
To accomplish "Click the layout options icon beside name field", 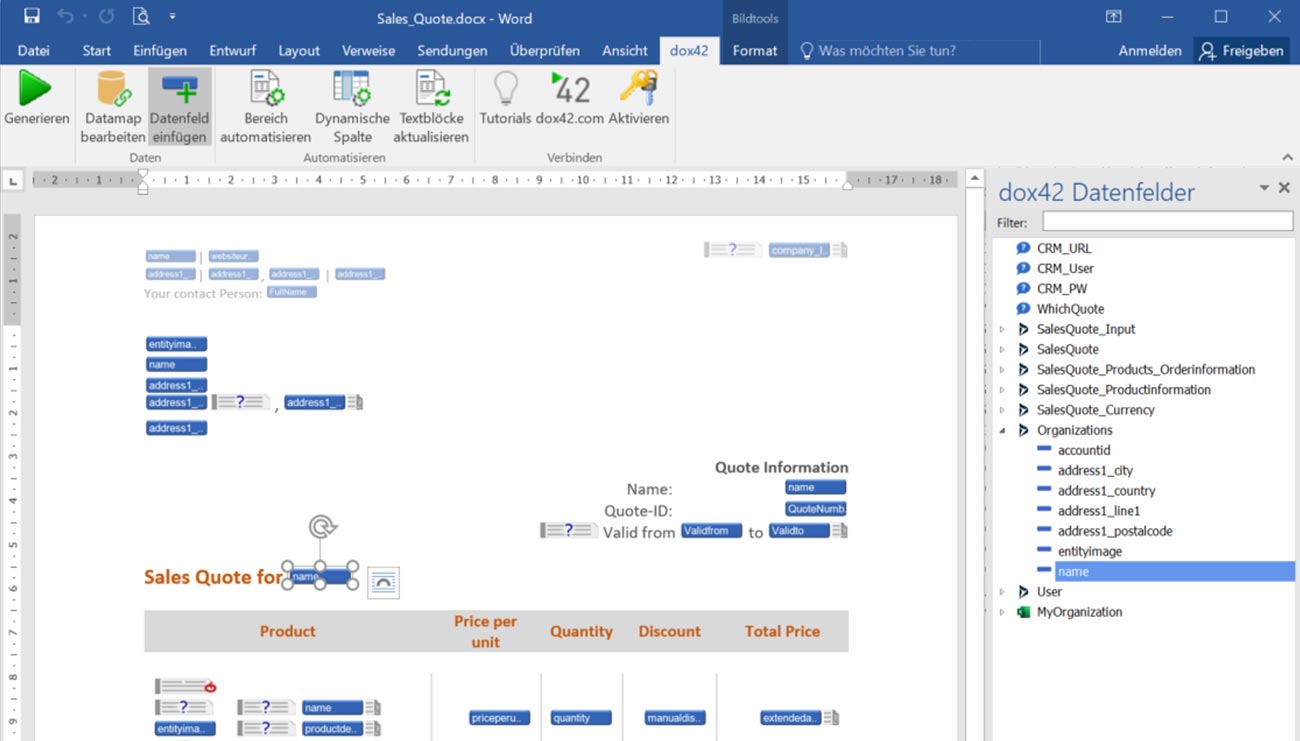I will pos(384,582).
